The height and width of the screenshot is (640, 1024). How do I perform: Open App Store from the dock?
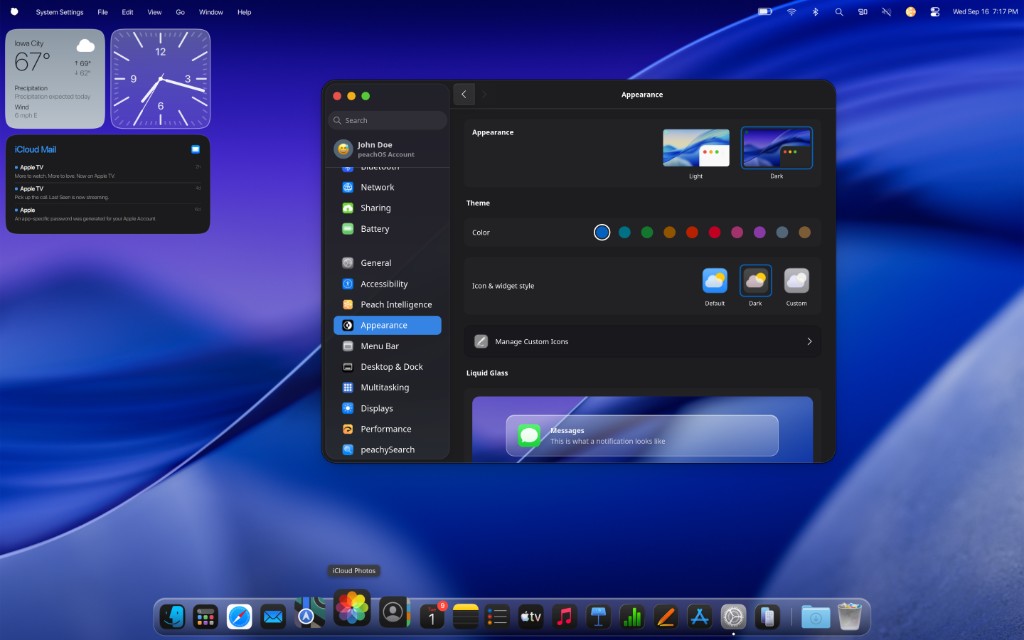[x=699, y=616]
